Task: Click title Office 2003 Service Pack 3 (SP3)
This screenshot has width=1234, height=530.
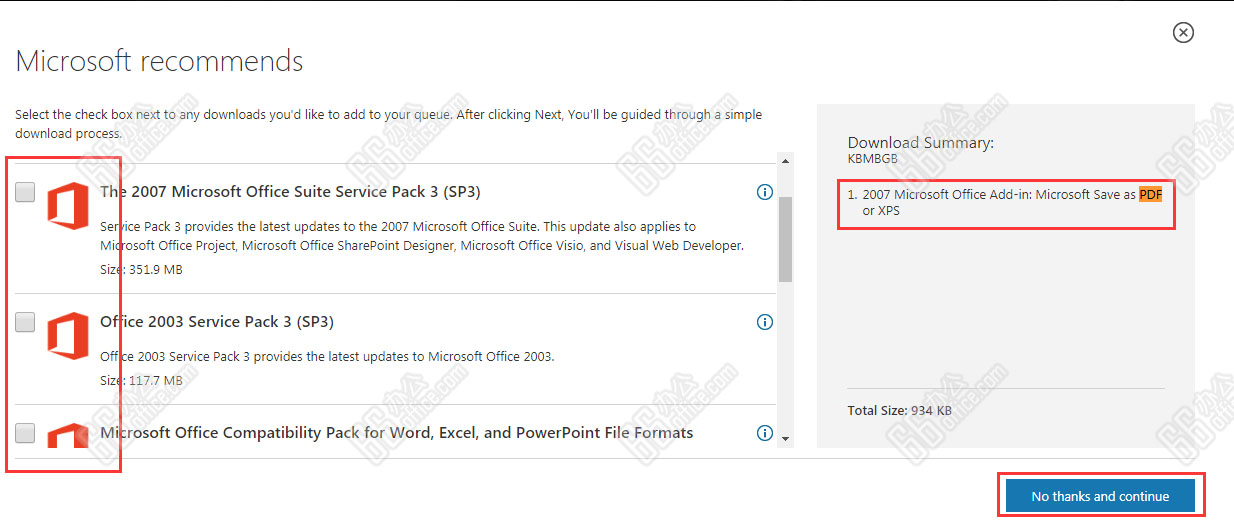Action: coord(217,322)
